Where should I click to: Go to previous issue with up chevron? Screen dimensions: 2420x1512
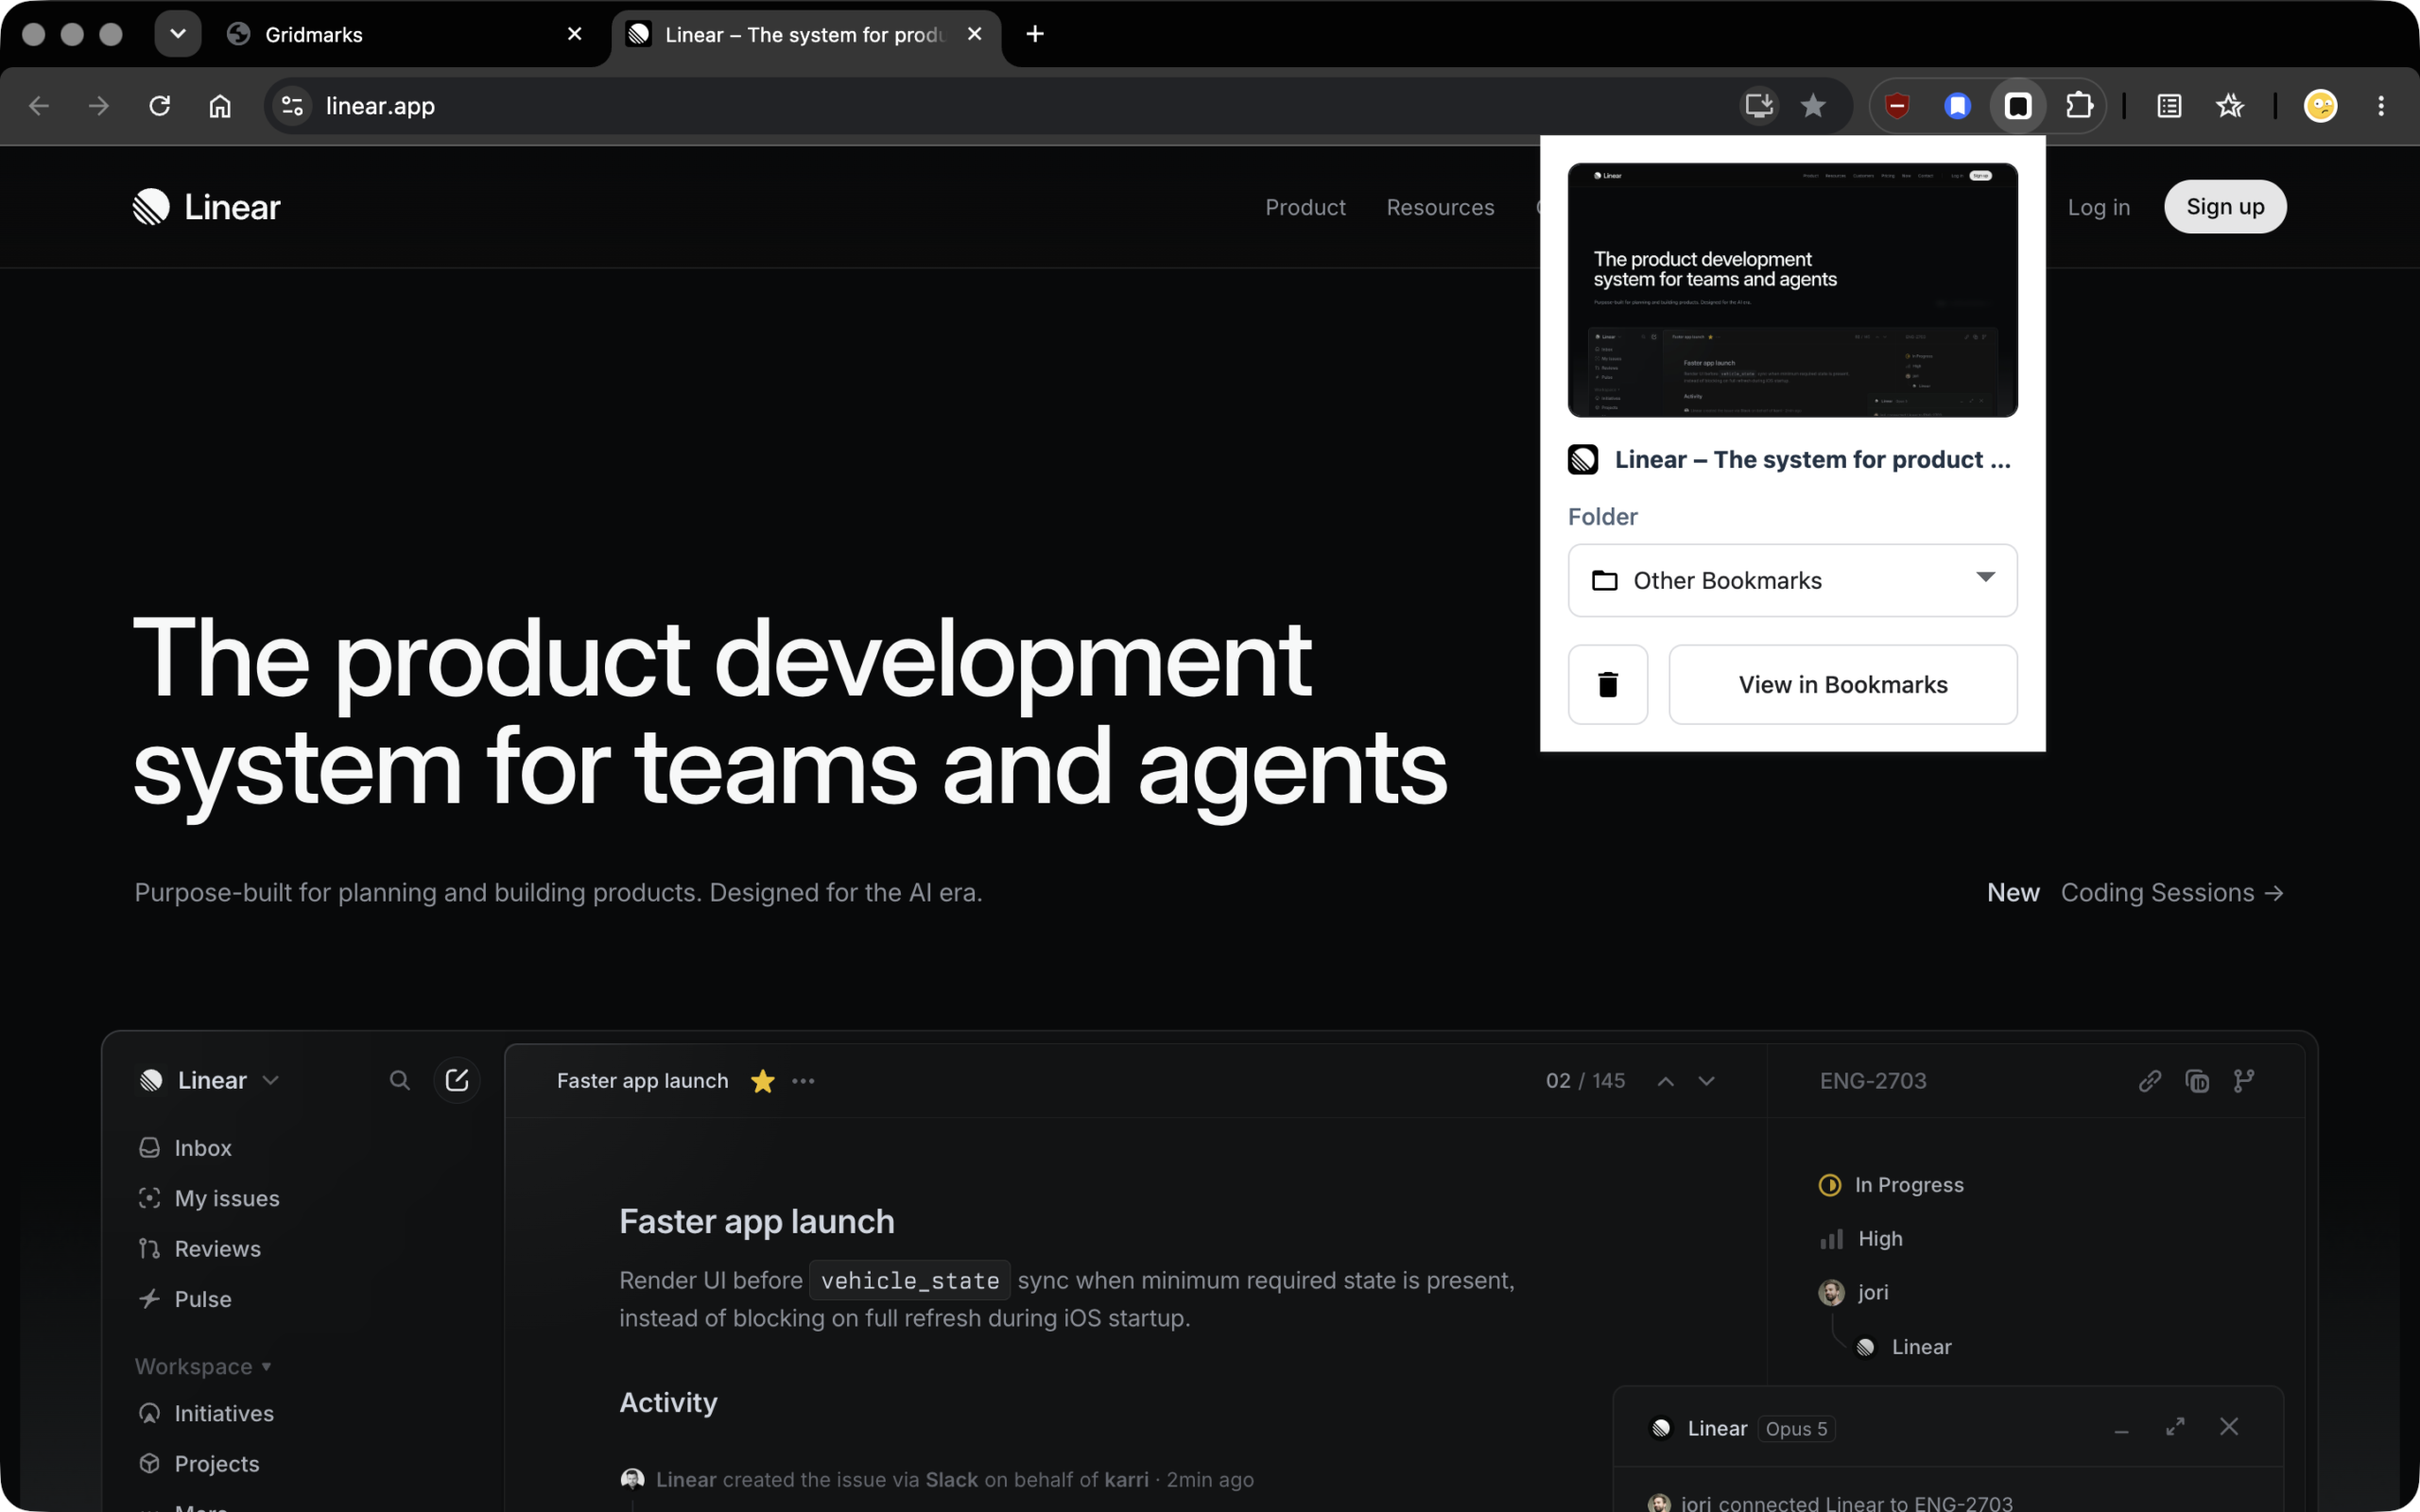[x=1665, y=1081]
